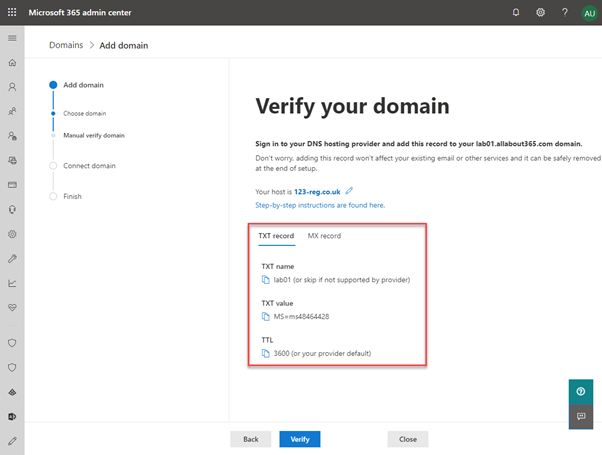Viewport: 602px width, 455px height.
Task: Open Support headset icon in sidebar
Action: [12, 210]
